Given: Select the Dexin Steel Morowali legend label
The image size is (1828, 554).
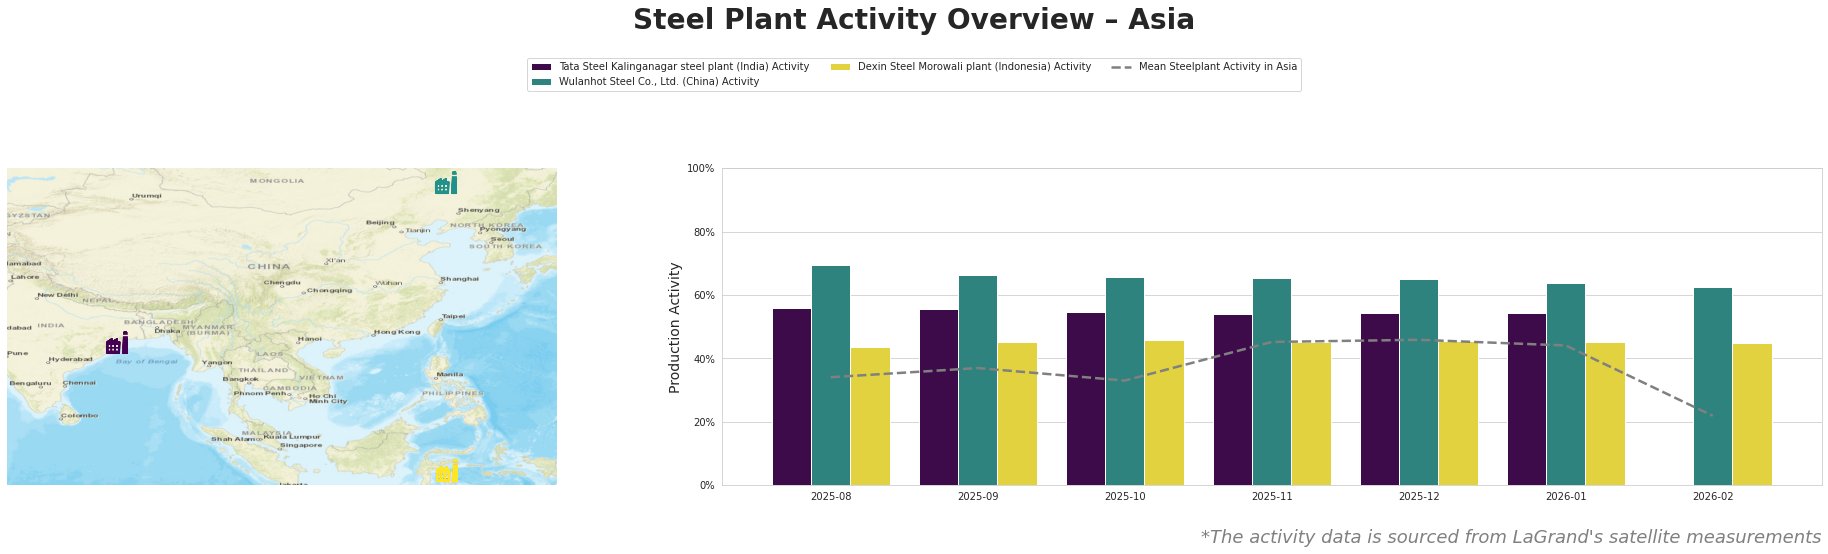Looking at the screenshot, I should tap(974, 67).
